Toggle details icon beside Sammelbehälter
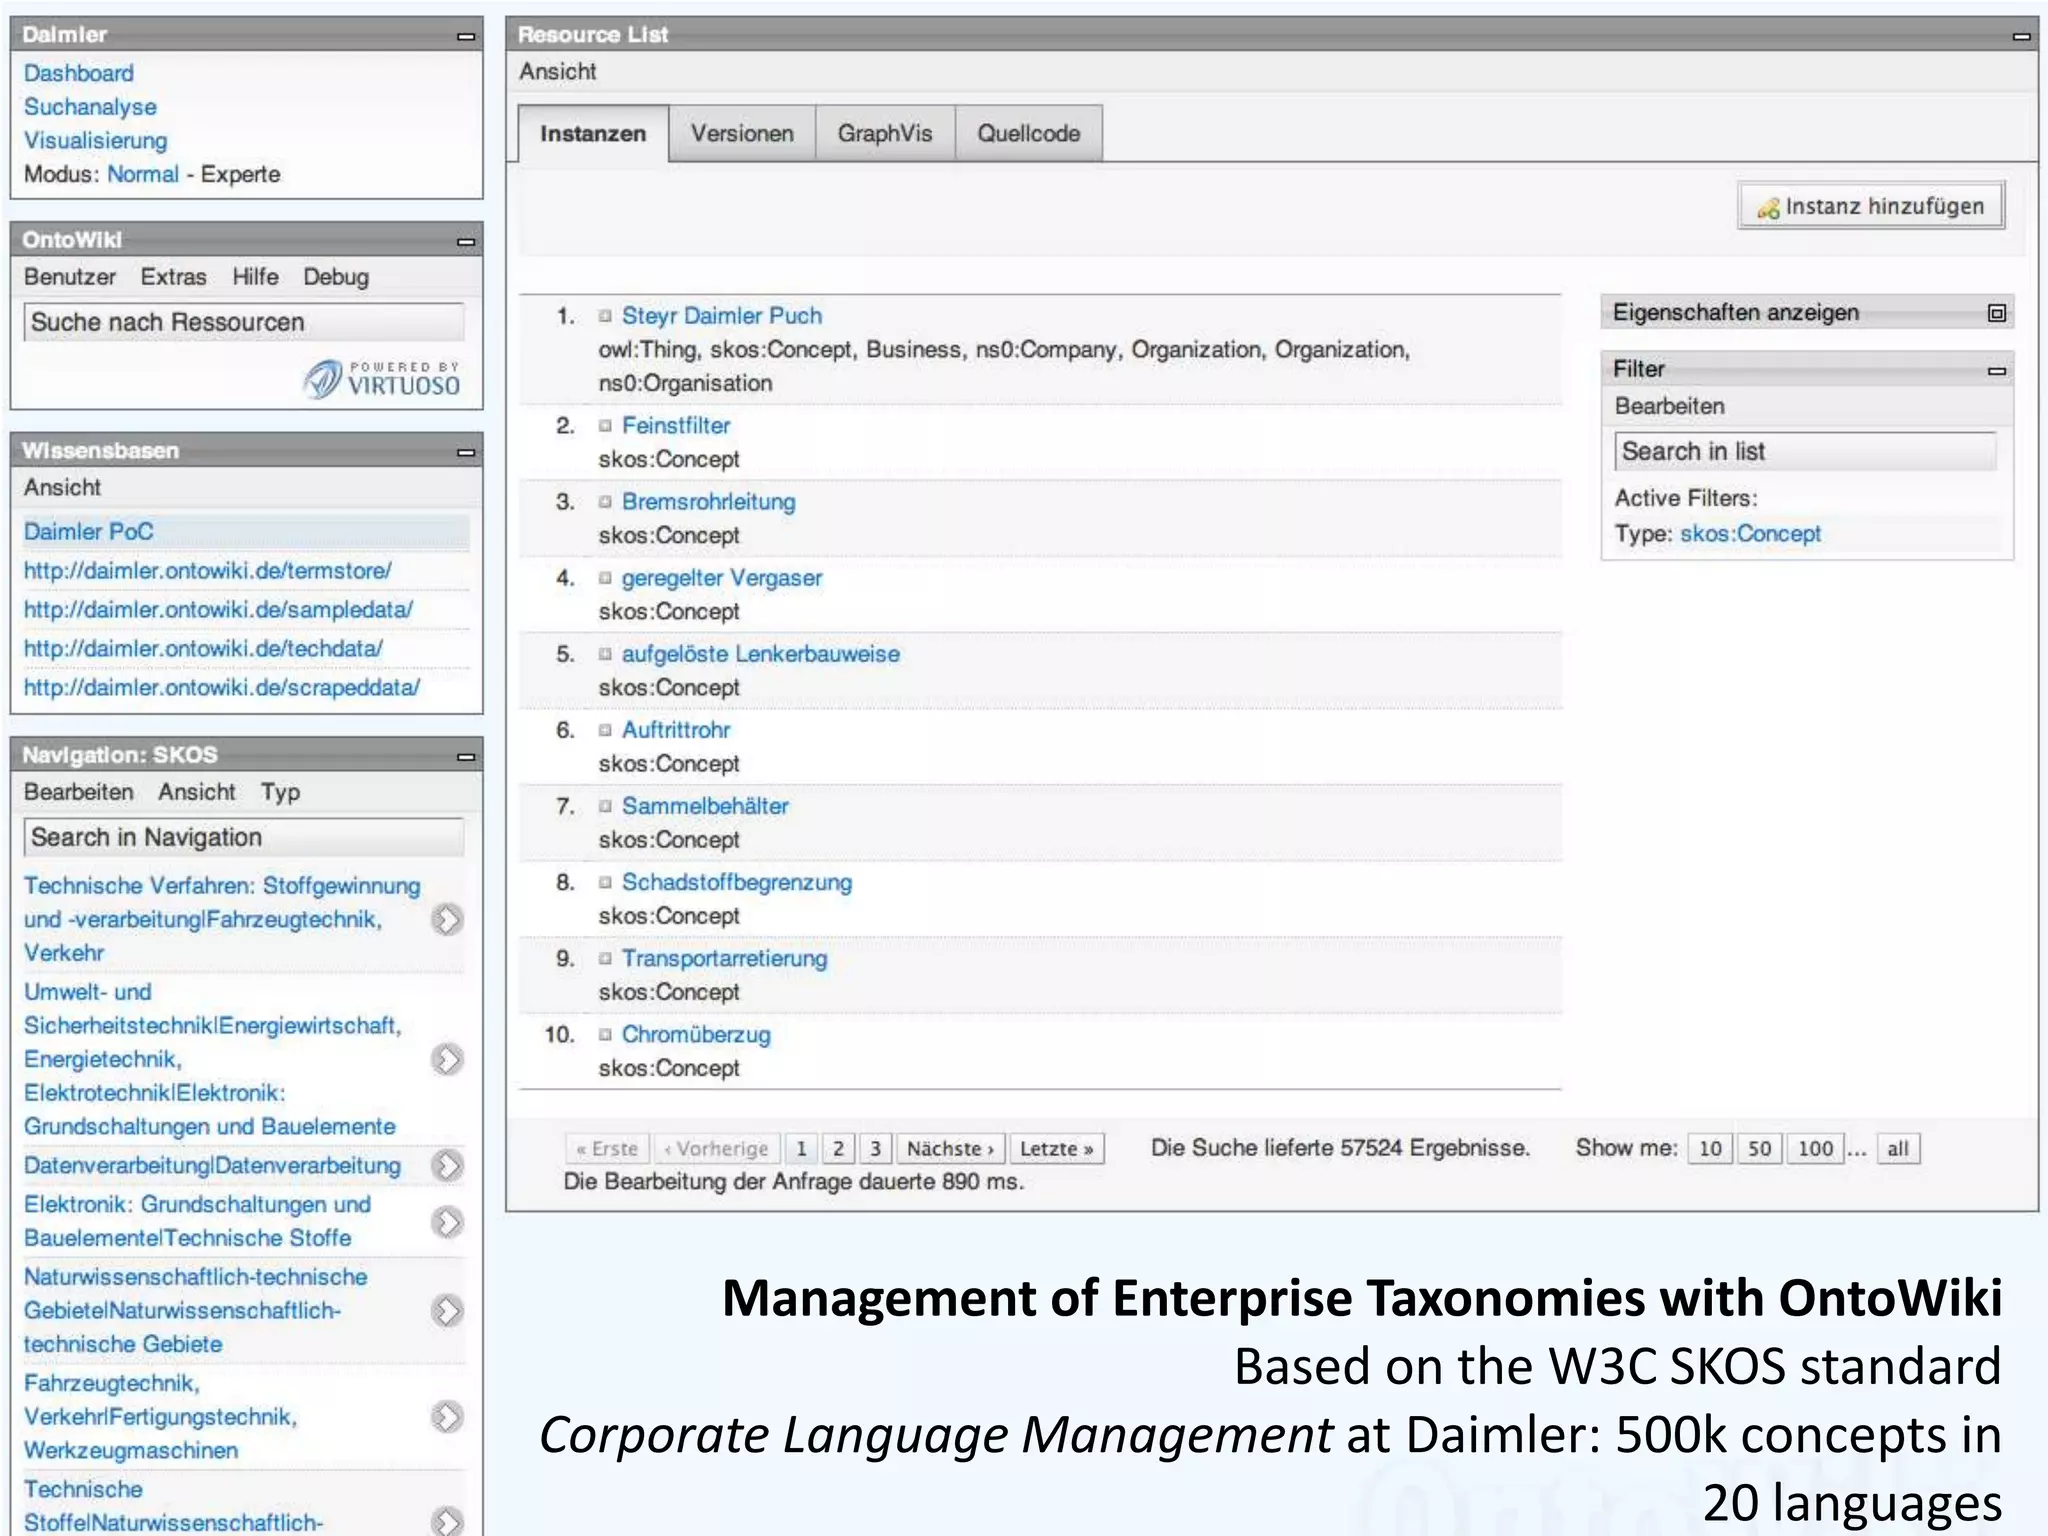The image size is (2048, 1536). coord(605,806)
